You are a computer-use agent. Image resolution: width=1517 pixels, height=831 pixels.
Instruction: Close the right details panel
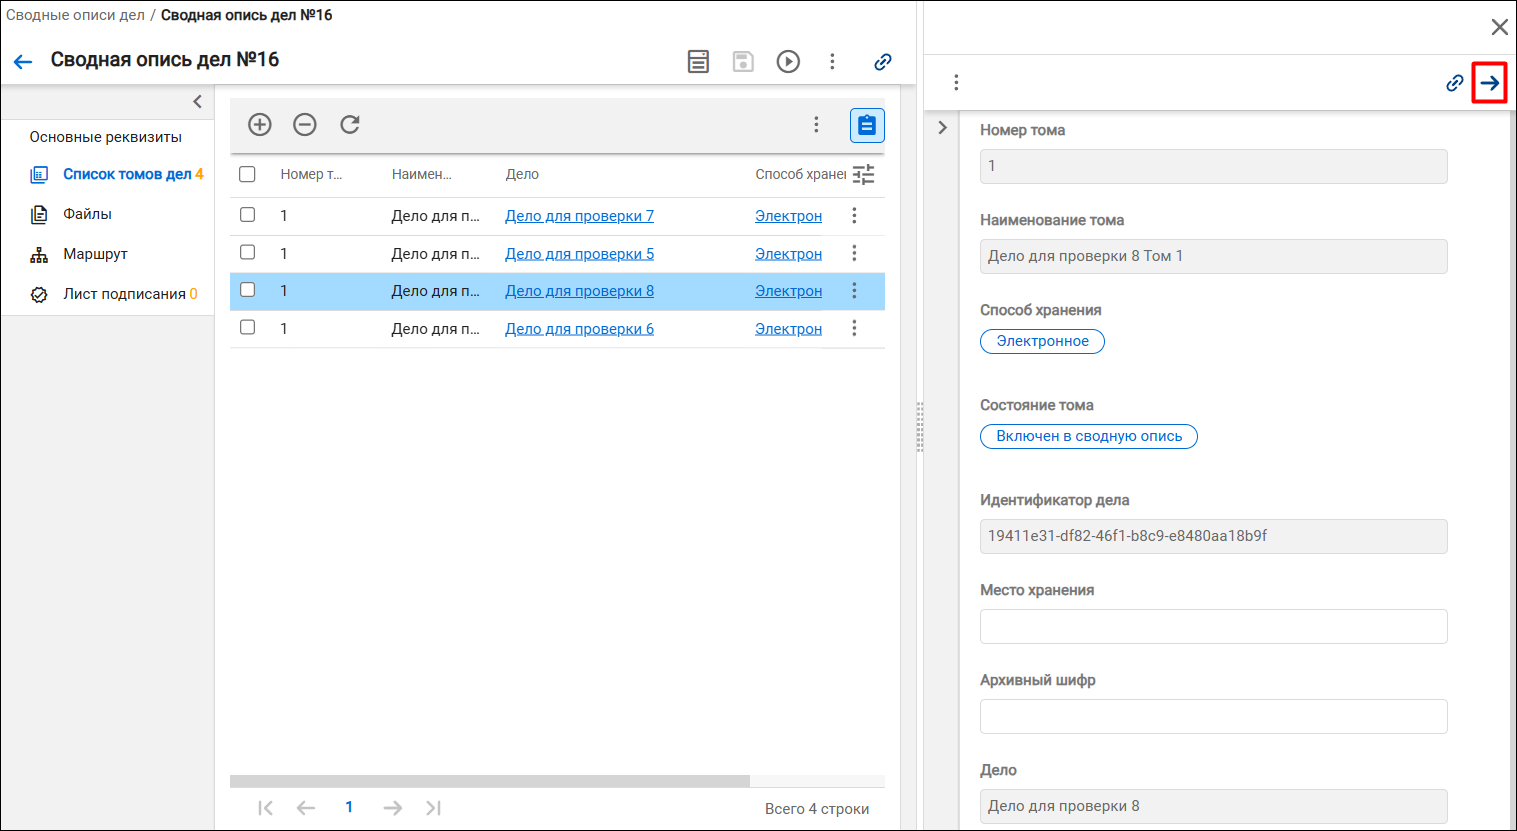click(1499, 27)
